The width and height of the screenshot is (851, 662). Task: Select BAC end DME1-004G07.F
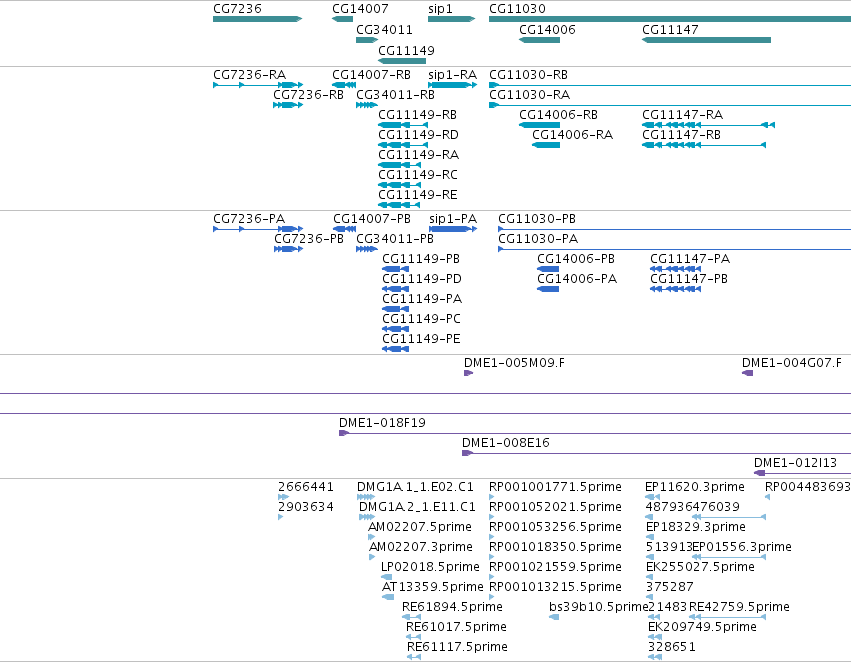click(747, 373)
